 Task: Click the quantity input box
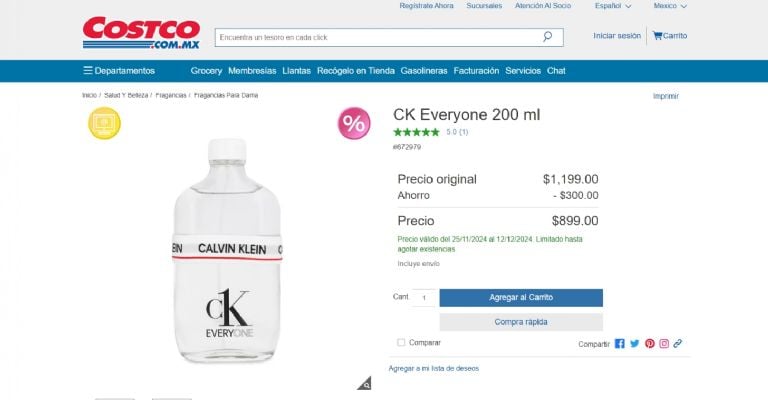(424, 298)
